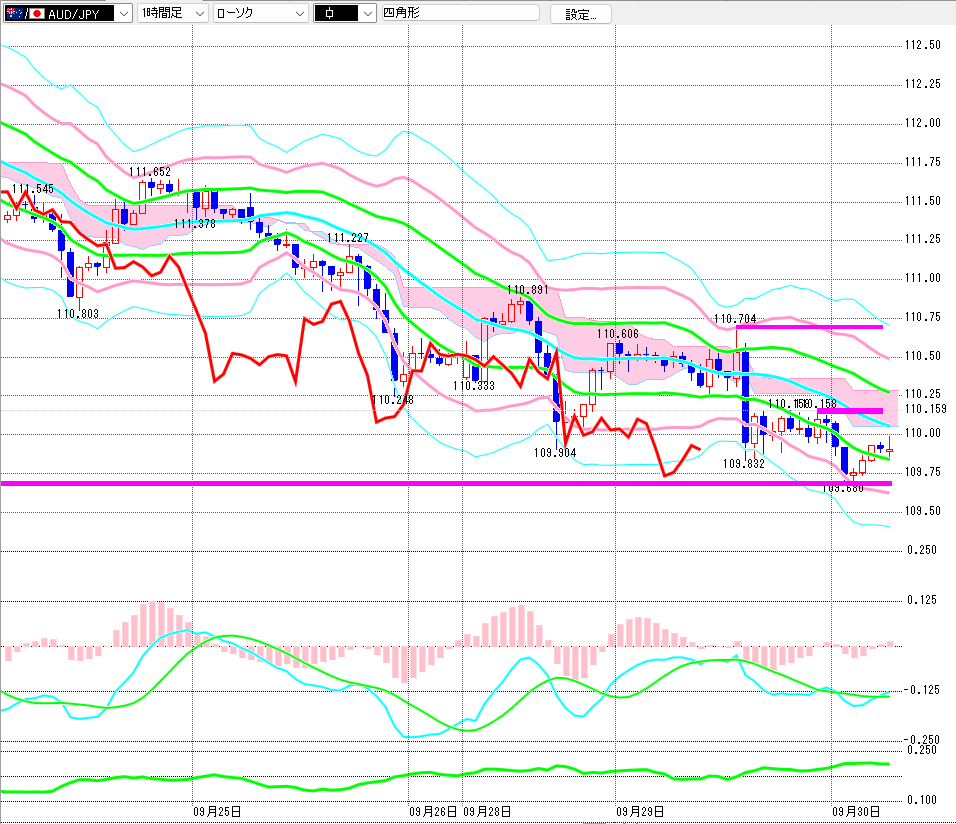Screen dimensions: 956x824
Task: Click the 110.891 high price label
Action: pos(528,290)
